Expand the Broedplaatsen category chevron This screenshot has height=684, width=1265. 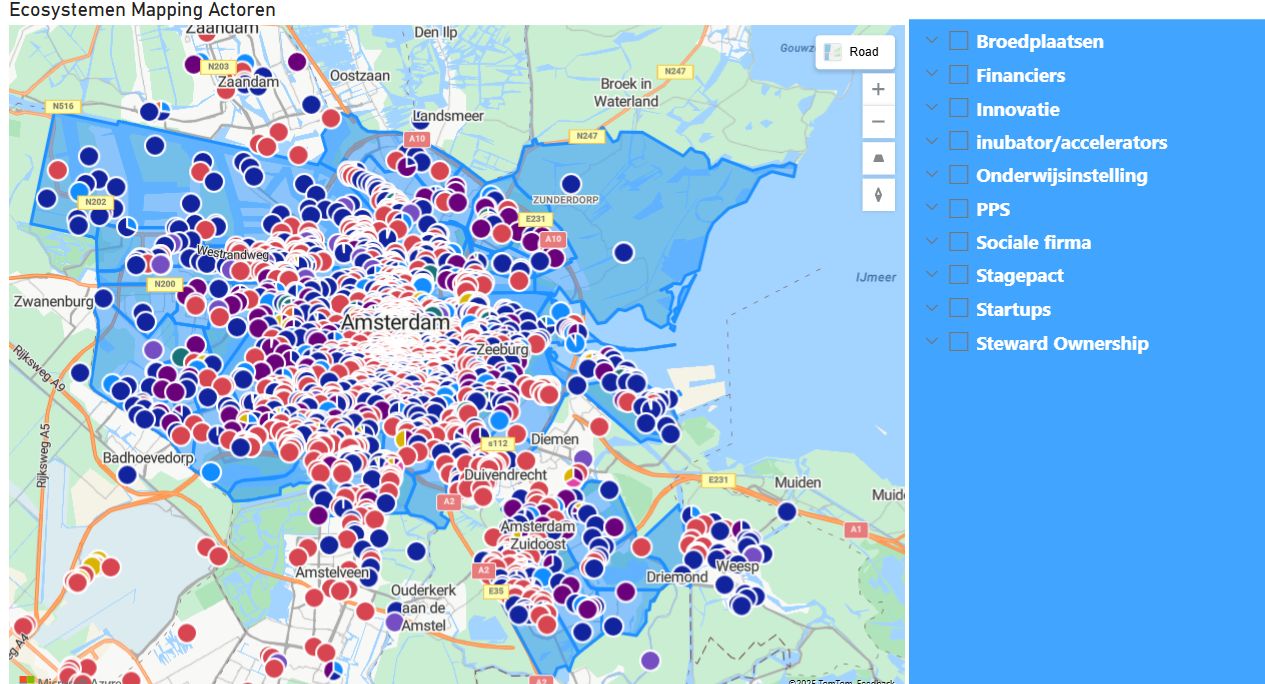pos(932,41)
